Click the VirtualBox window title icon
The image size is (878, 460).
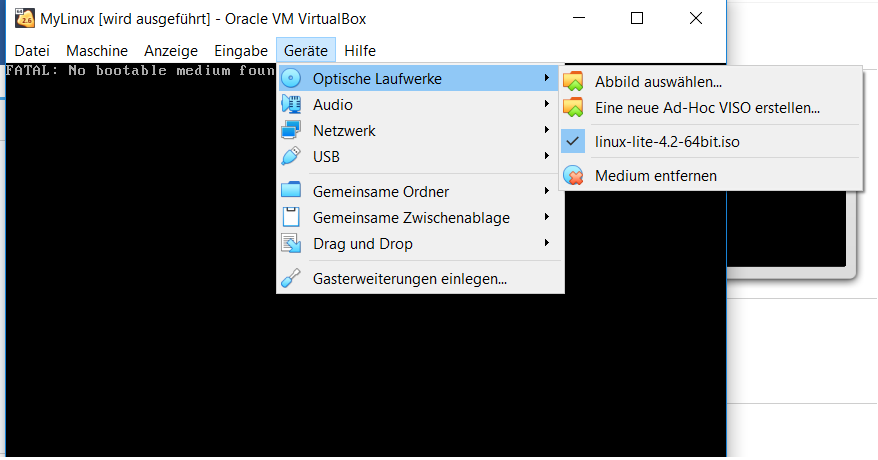[x=24, y=18]
